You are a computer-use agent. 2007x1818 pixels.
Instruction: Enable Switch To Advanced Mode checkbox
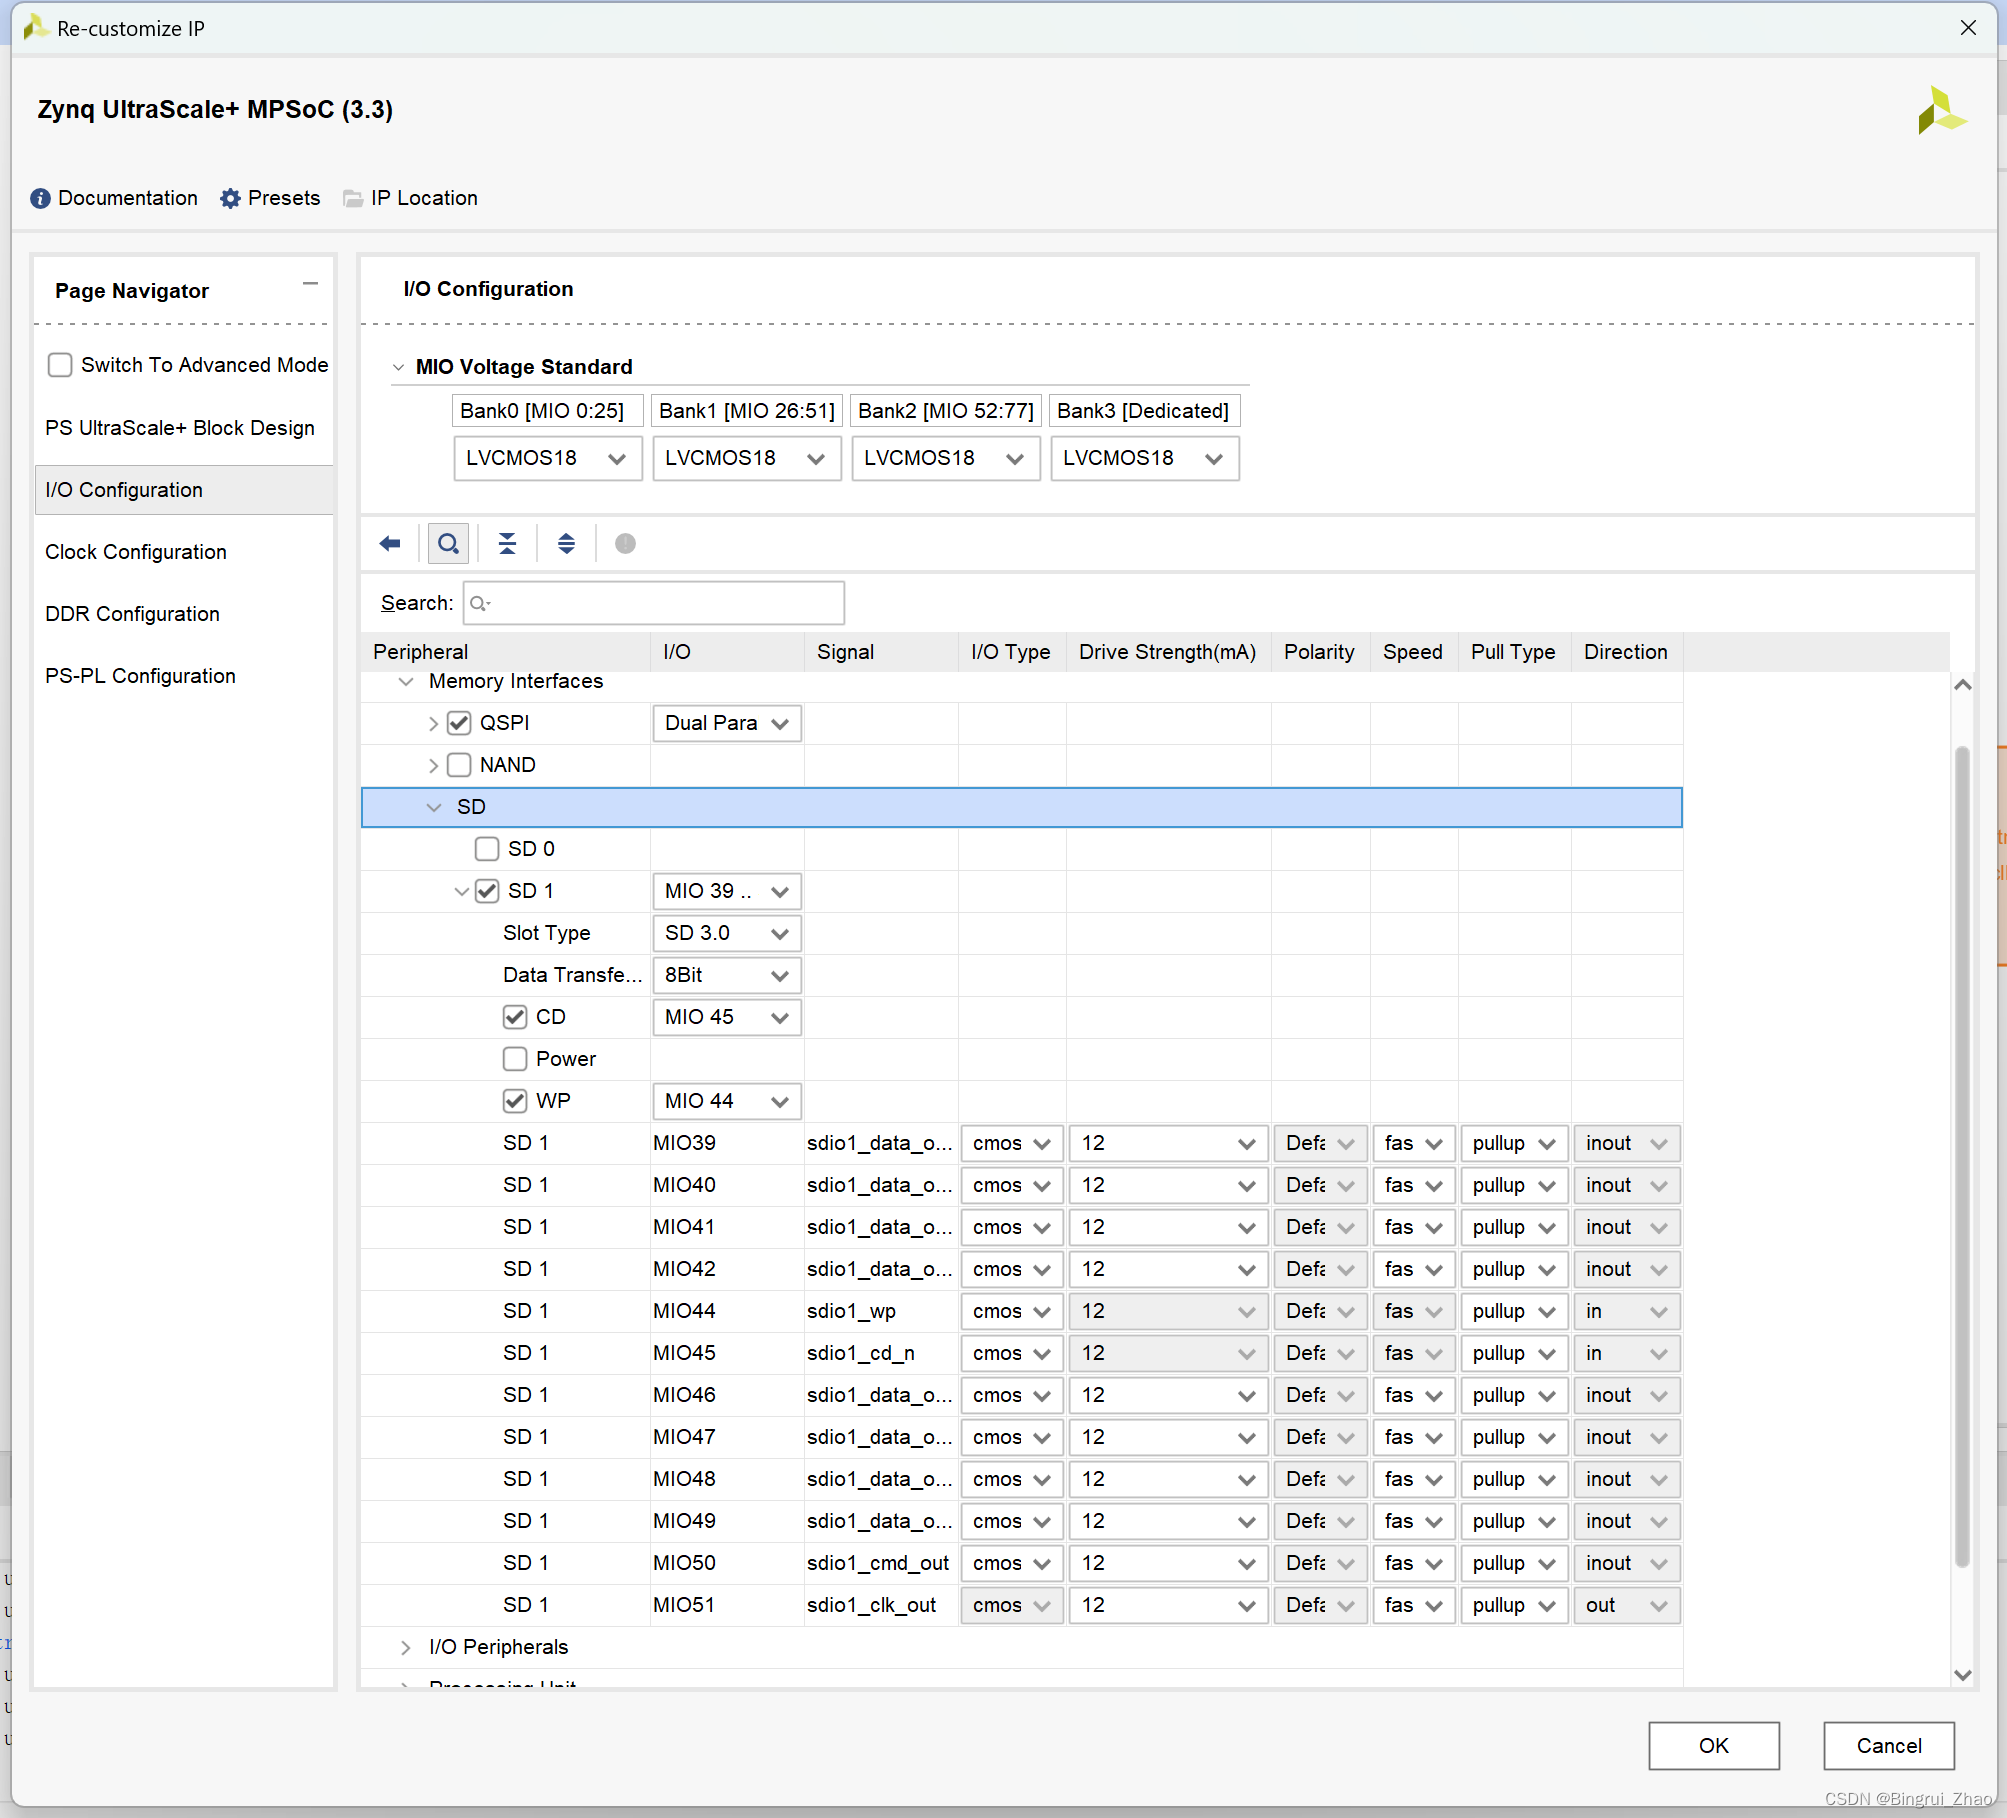61,365
